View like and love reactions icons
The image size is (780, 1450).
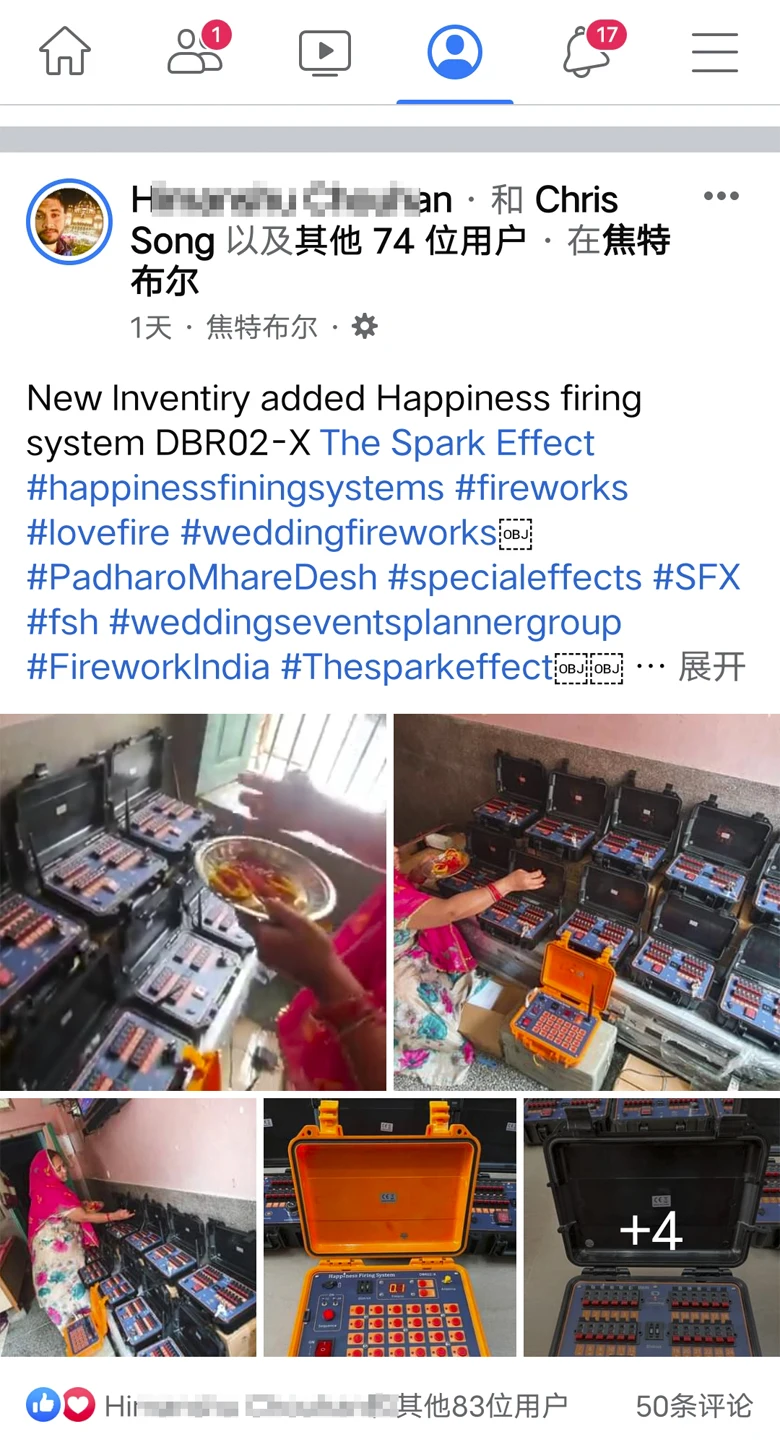(x=61, y=1405)
